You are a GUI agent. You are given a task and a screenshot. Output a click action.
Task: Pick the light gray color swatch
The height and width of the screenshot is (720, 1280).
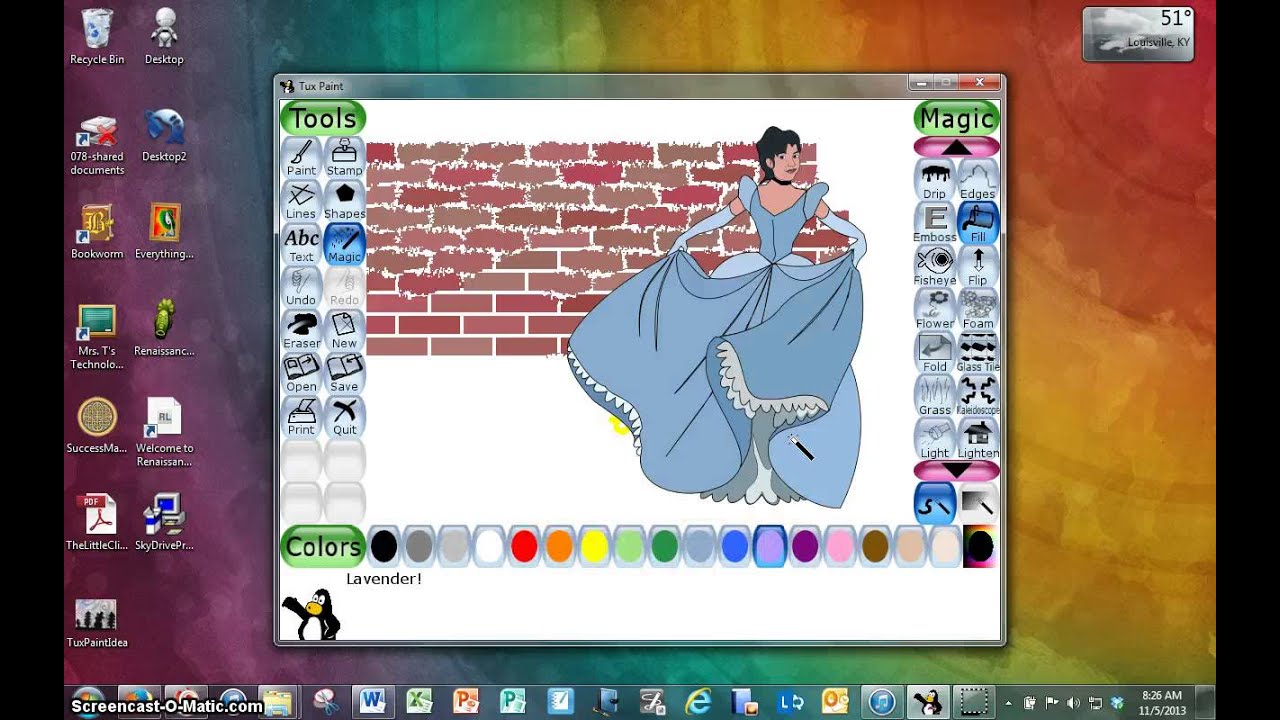(x=454, y=546)
